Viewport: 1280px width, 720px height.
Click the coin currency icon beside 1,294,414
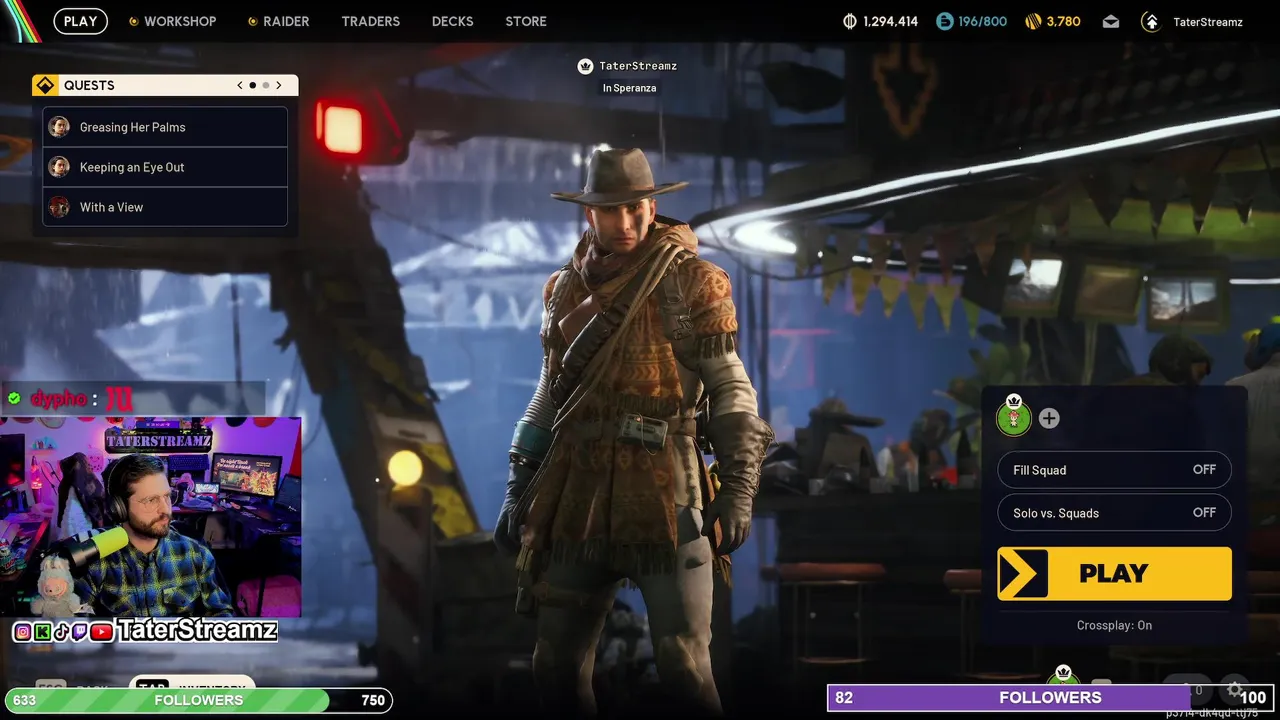[851, 21]
